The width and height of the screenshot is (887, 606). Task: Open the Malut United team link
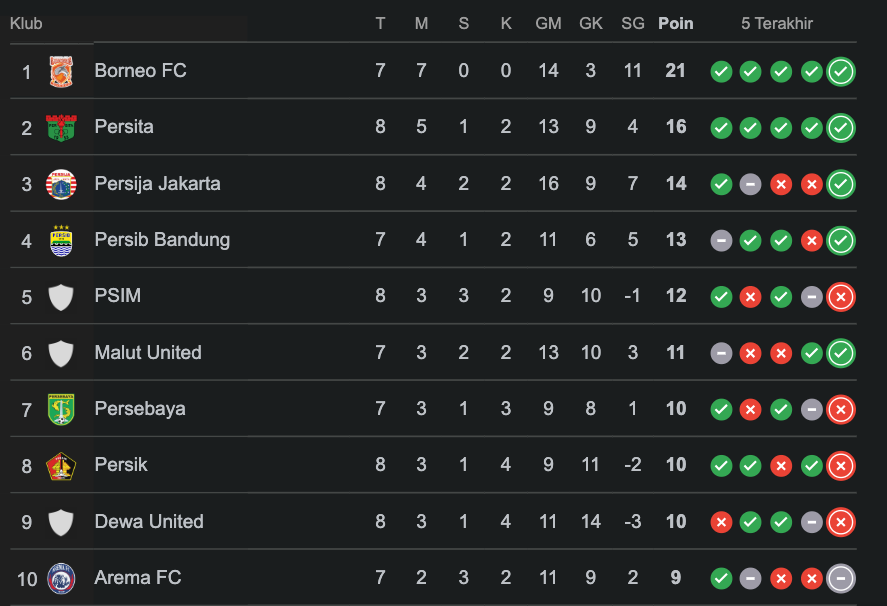click(x=148, y=352)
